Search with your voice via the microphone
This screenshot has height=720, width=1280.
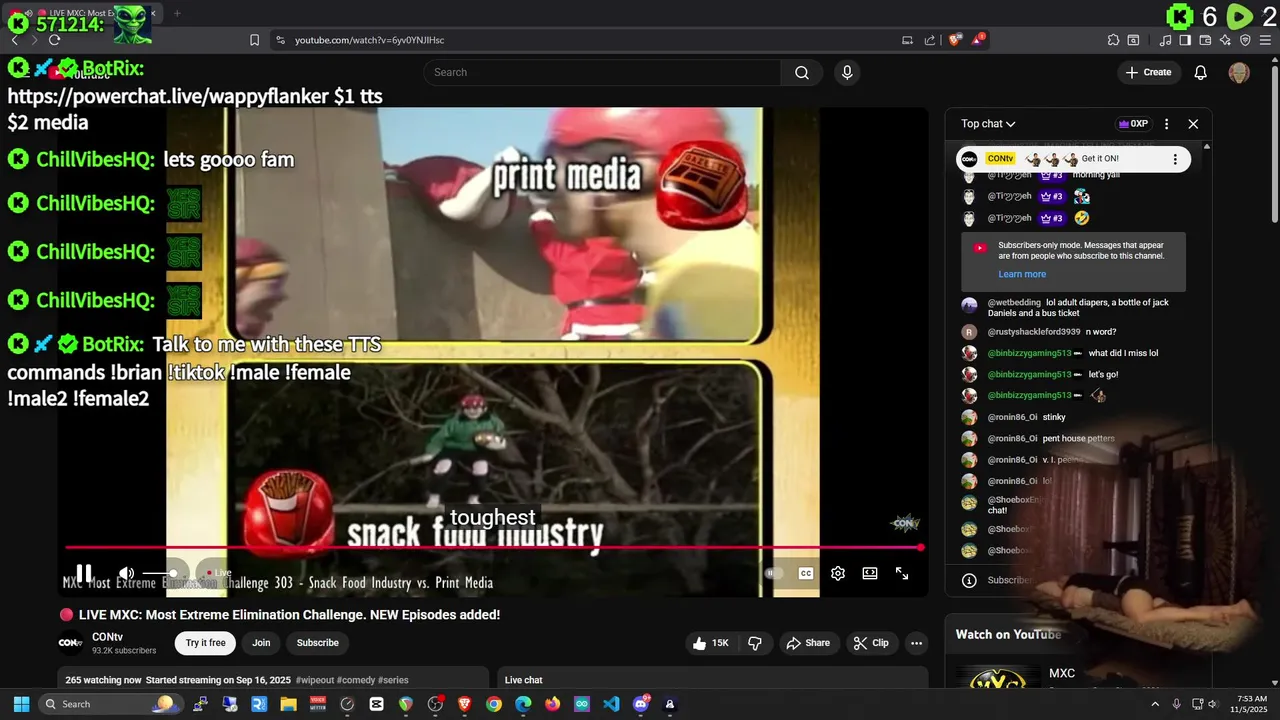coord(847,72)
